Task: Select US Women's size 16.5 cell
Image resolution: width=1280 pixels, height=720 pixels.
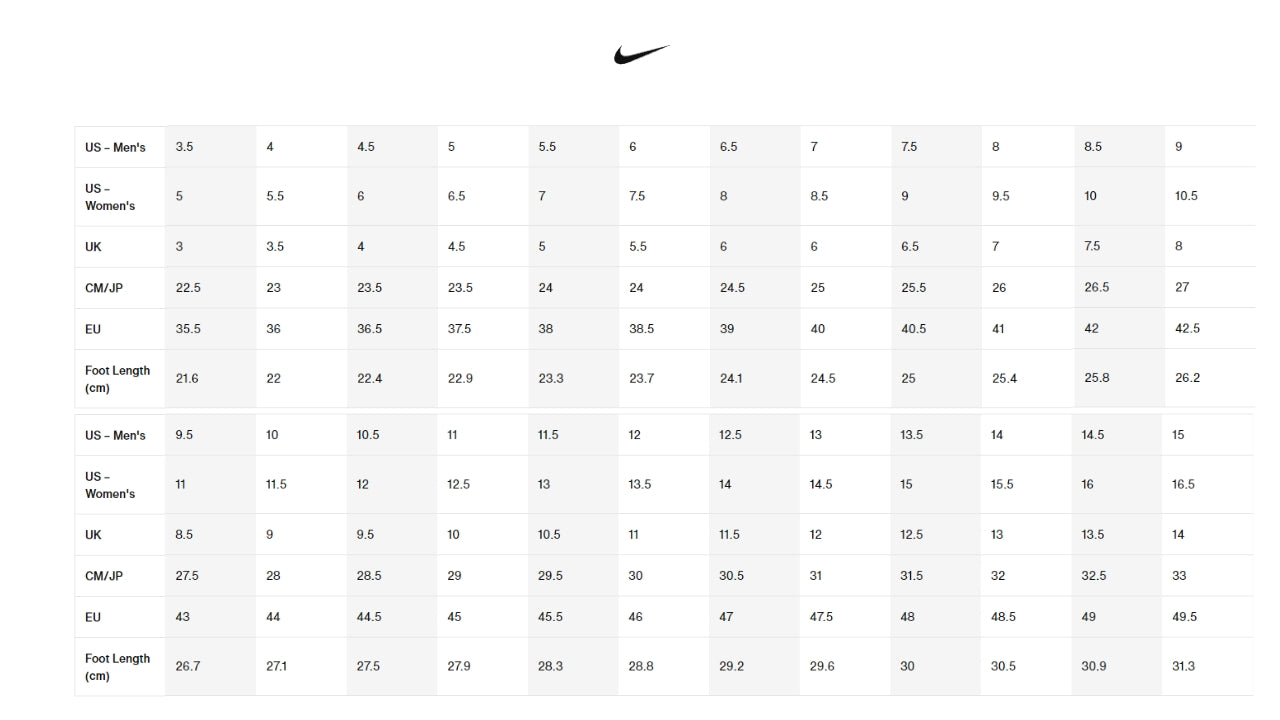Action: 1183,485
